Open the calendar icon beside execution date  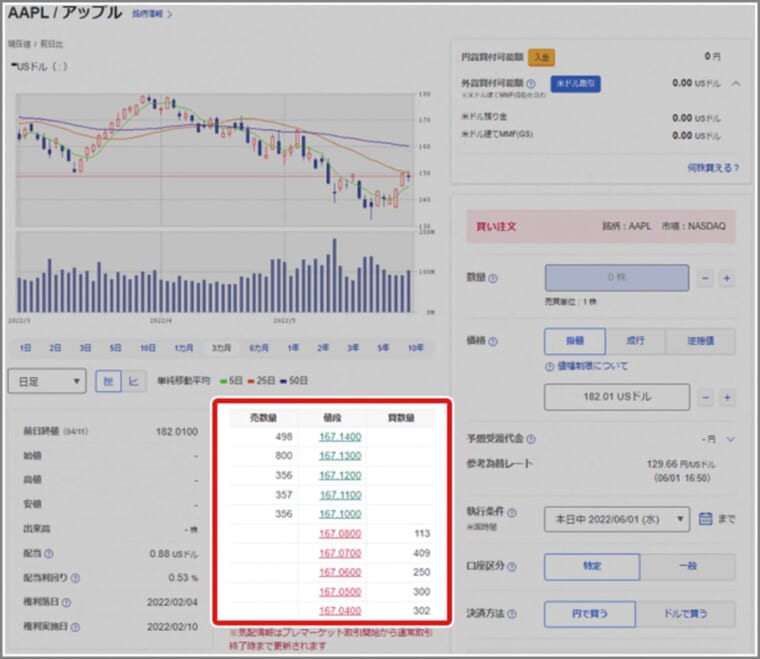705,519
